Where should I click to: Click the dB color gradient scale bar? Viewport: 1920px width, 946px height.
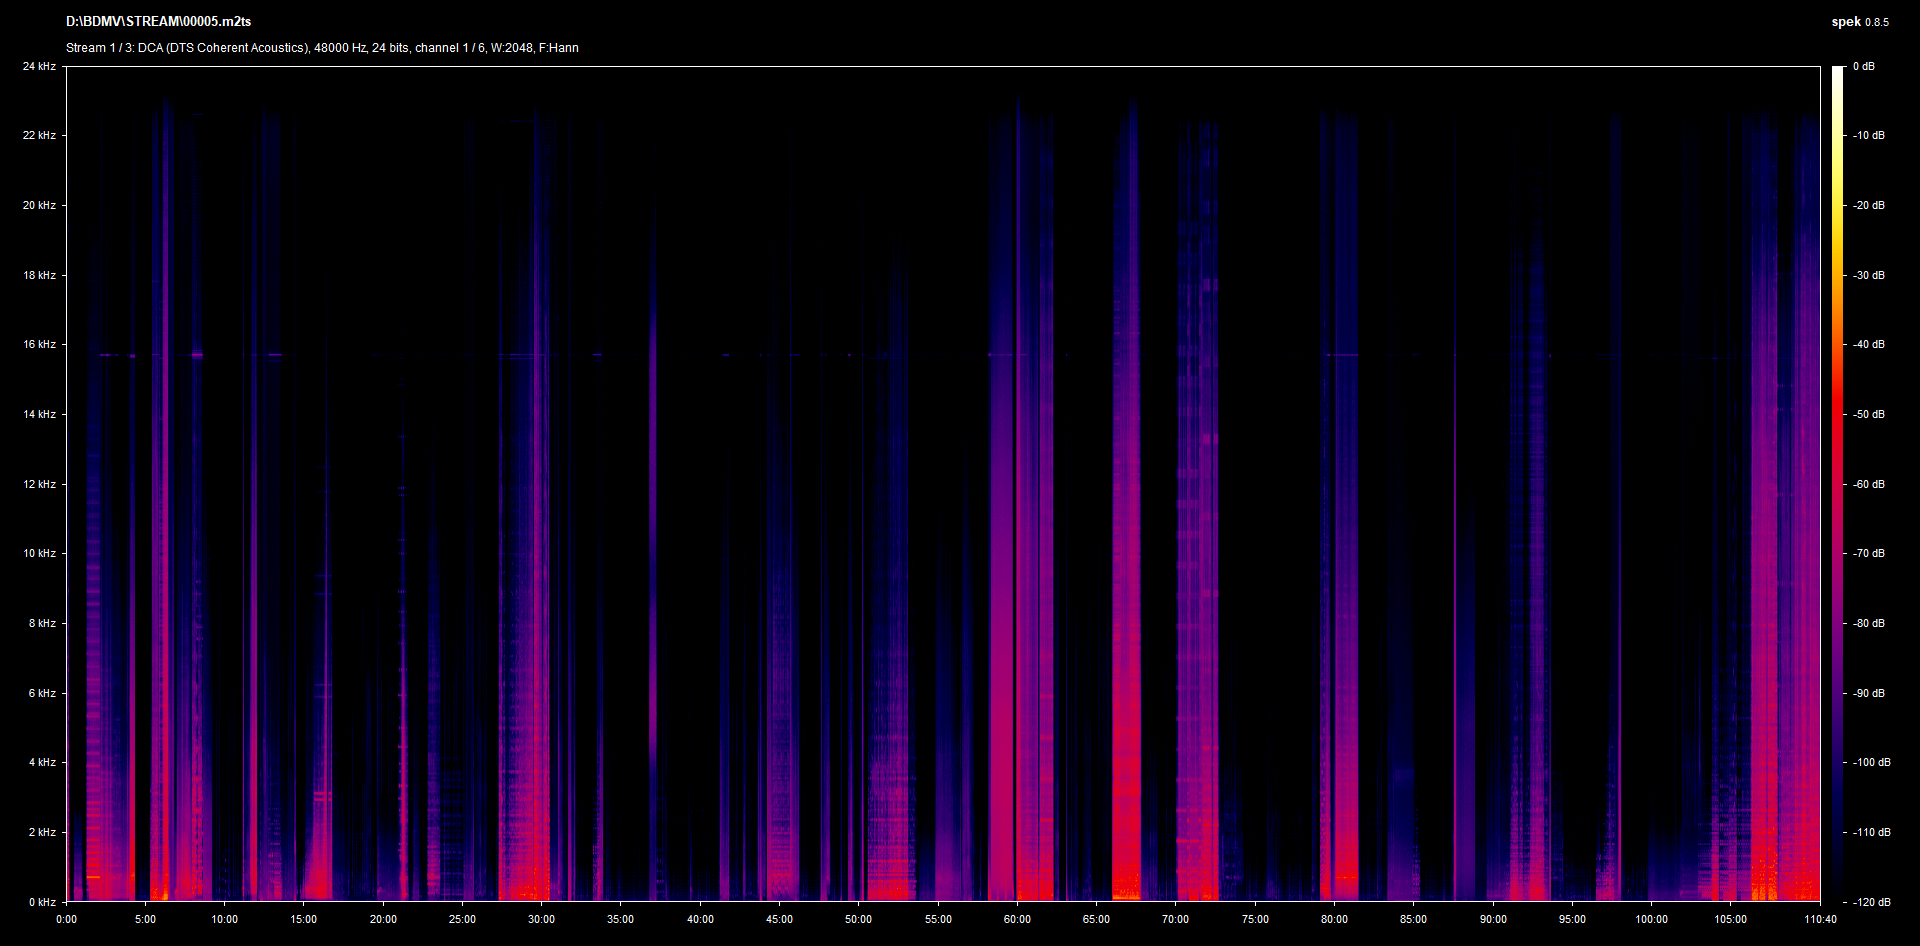1837,484
